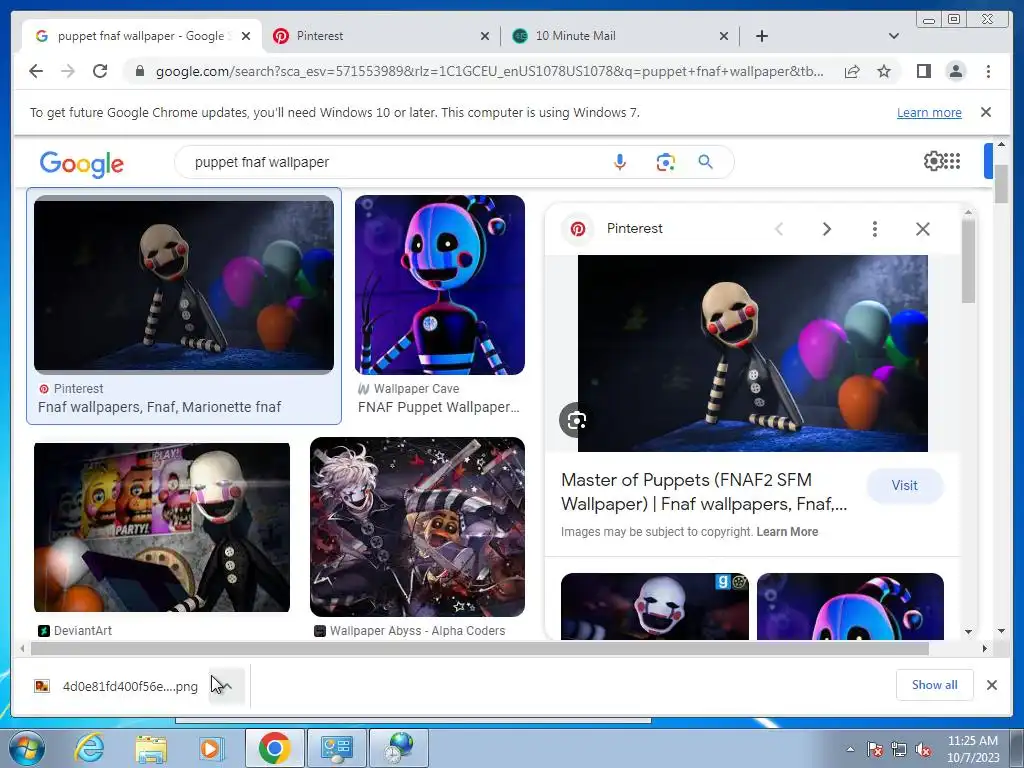Open Chrome three-dot menu
1024x768 pixels.
pyautogui.click(x=988, y=71)
